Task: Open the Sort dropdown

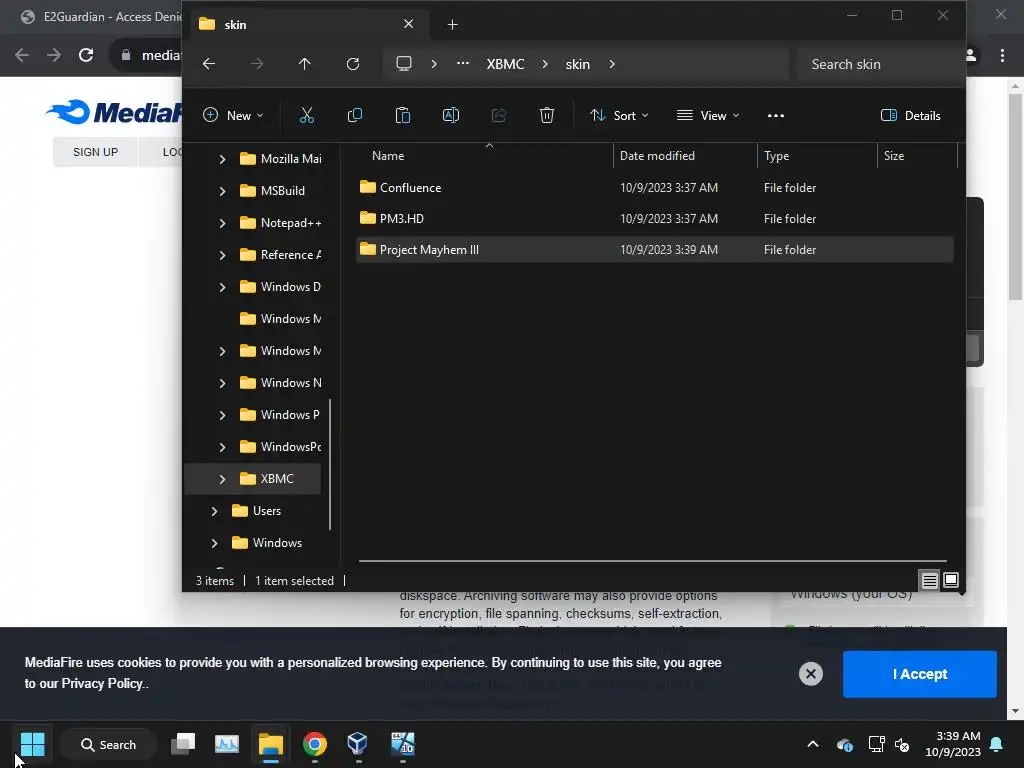Action: [x=619, y=116]
